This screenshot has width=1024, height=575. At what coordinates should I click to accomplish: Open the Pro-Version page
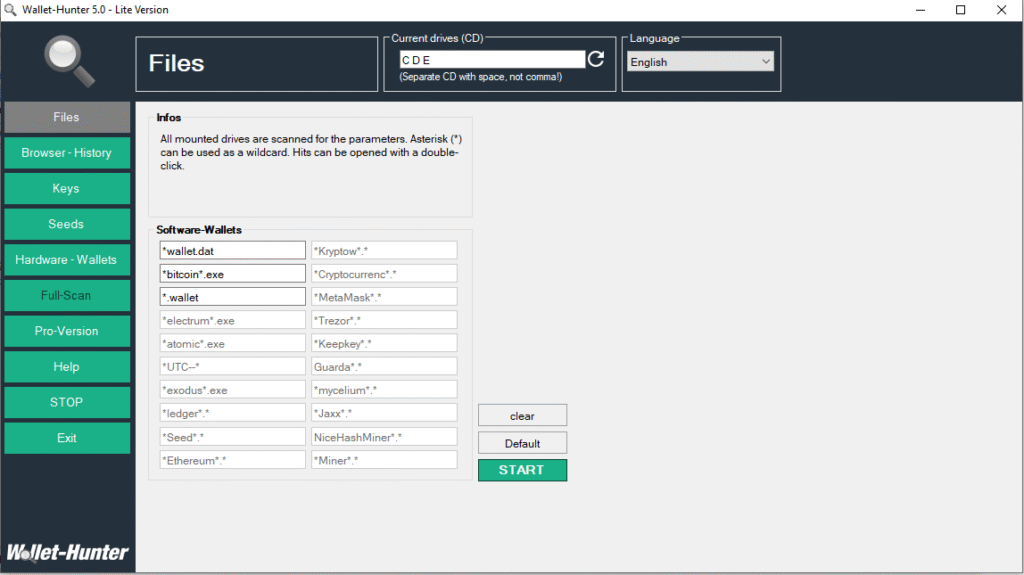tap(67, 331)
